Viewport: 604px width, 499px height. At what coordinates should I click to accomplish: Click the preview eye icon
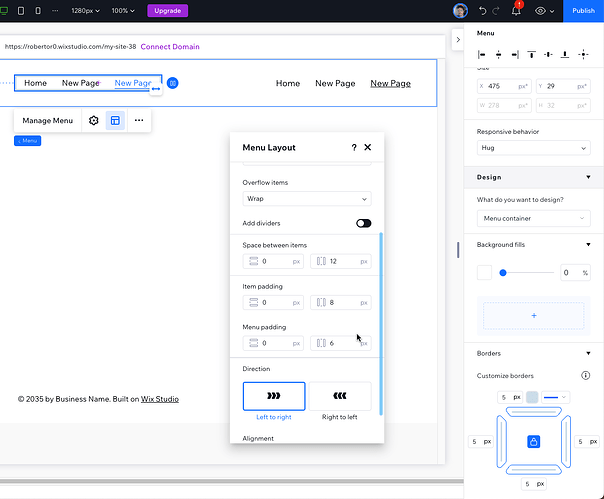point(540,11)
